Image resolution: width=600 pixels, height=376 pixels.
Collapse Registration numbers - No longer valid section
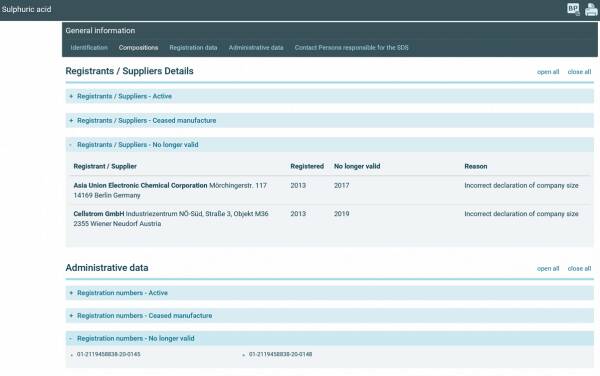(x=329, y=339)
